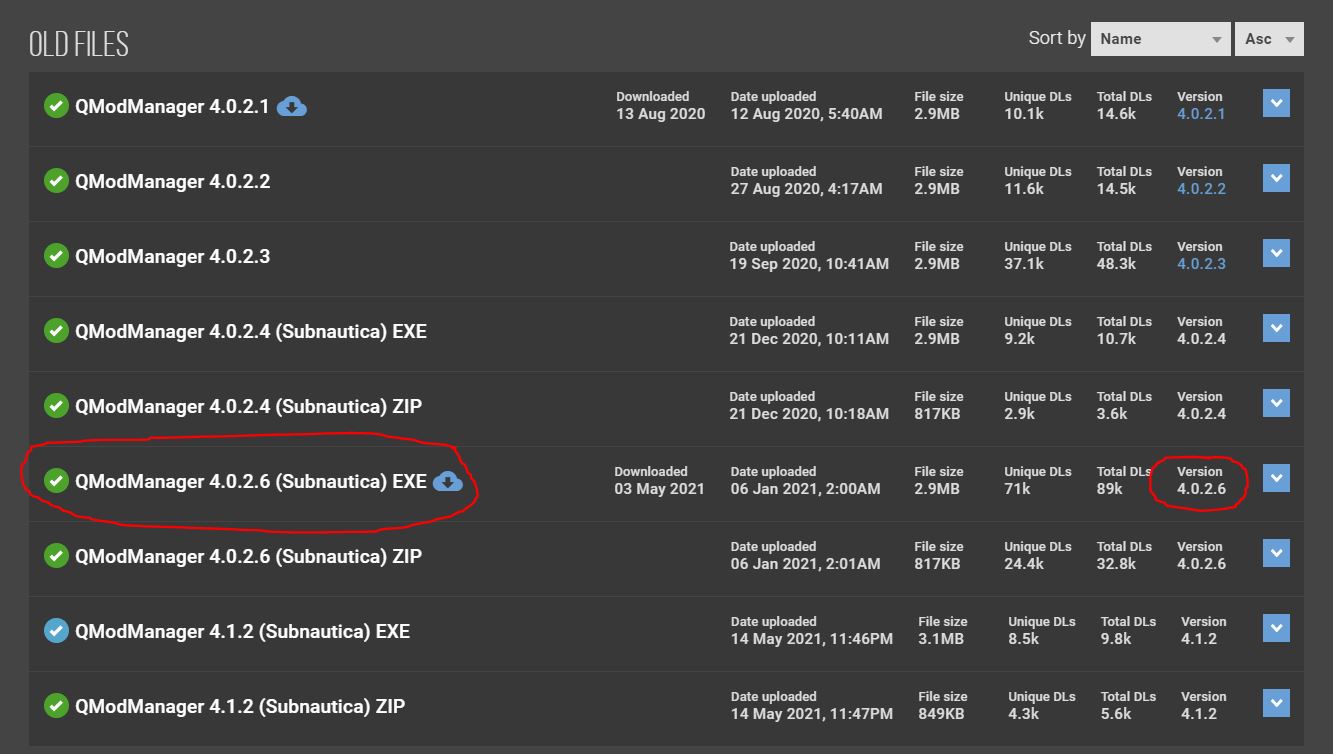Image resolution: width=1333 pixels, height=754 pixels.
Task: Open the Sort by Name dropdown
Action: (1160, 39)
